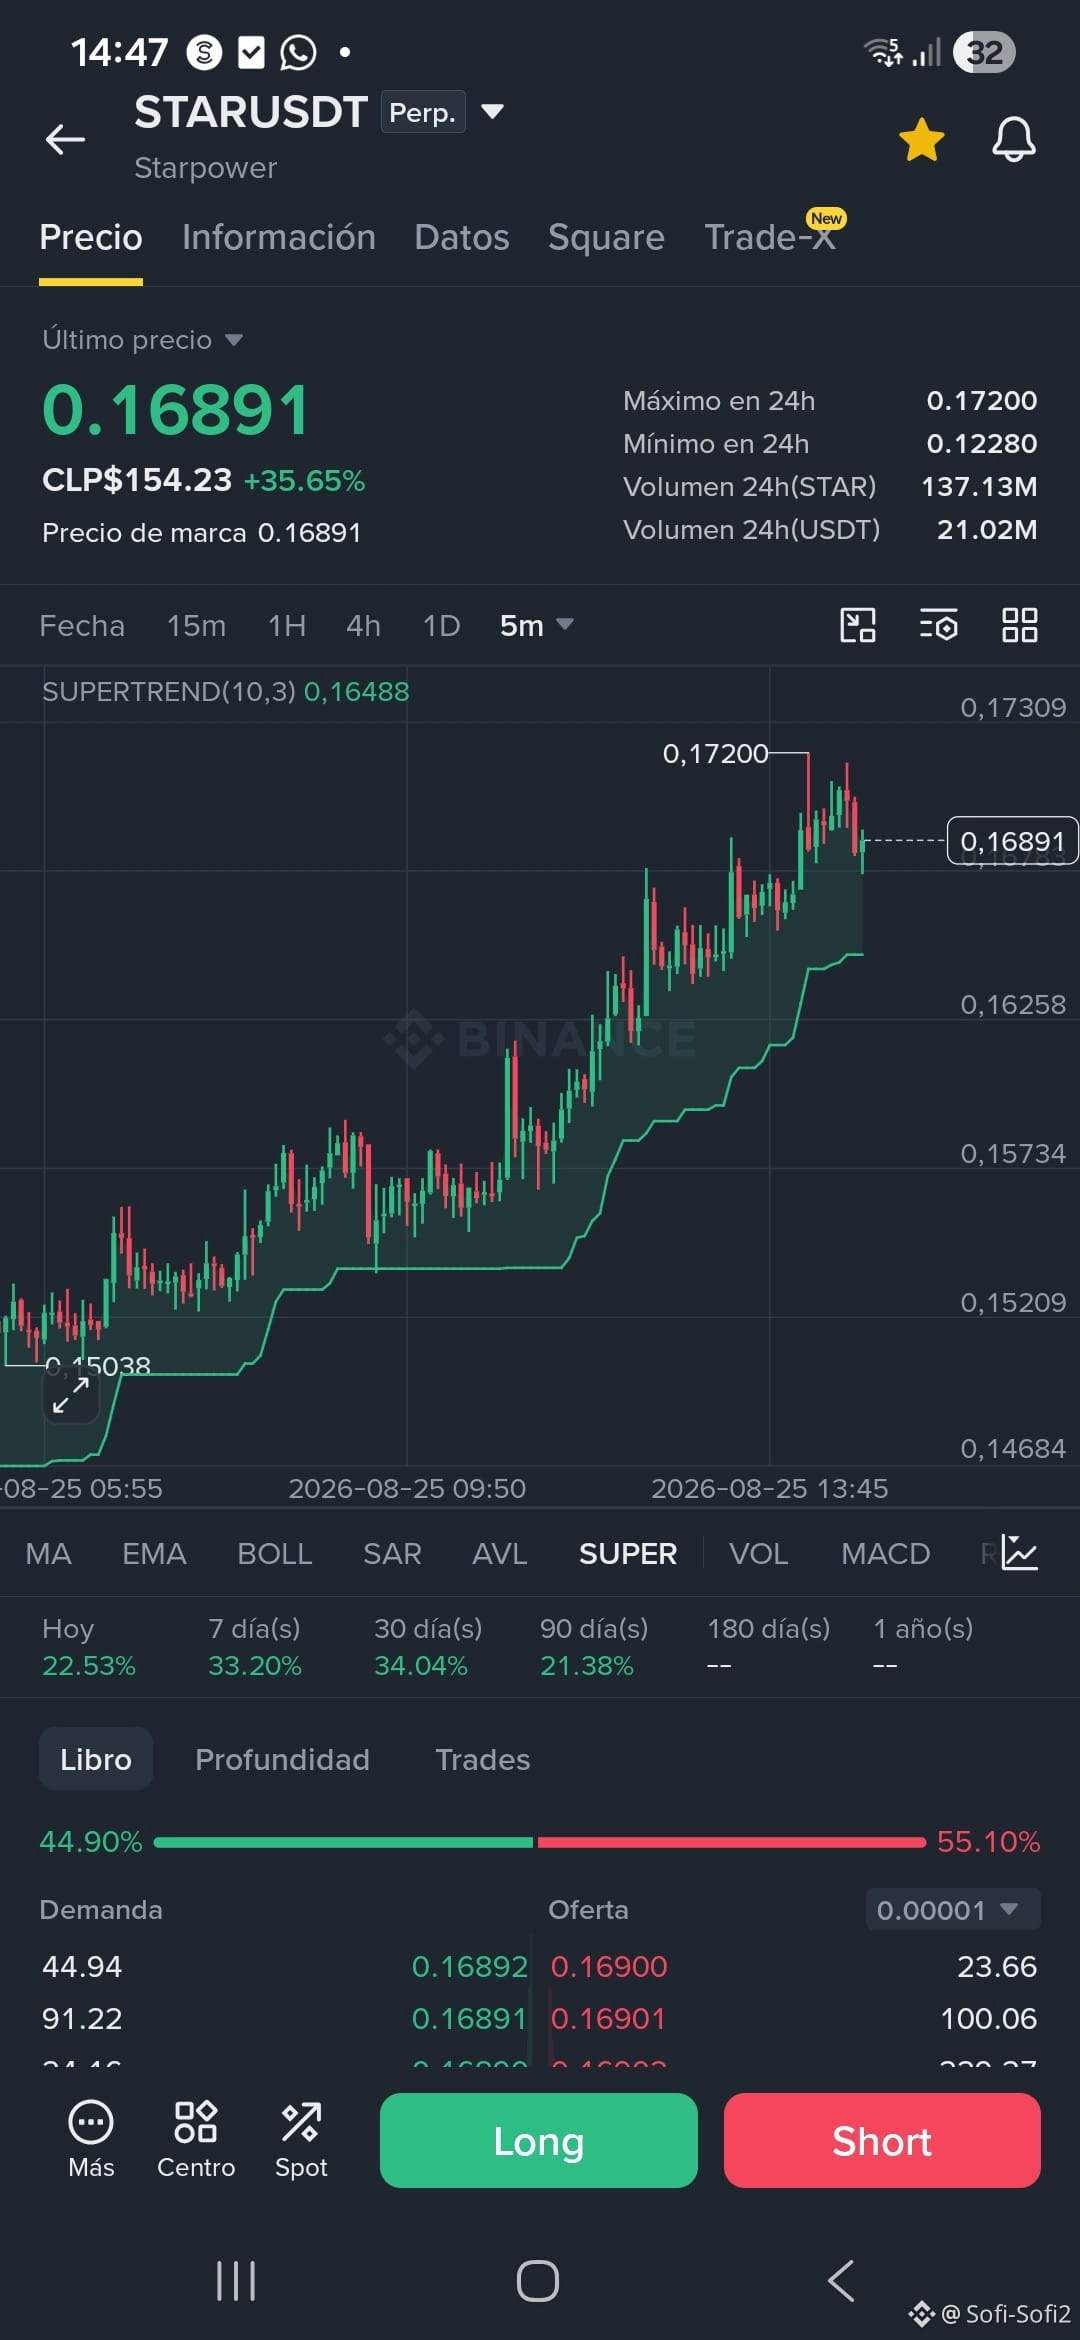Tap the Short button
Viewport: 1080px width, 2340px height.
[x=882, y=2141]
